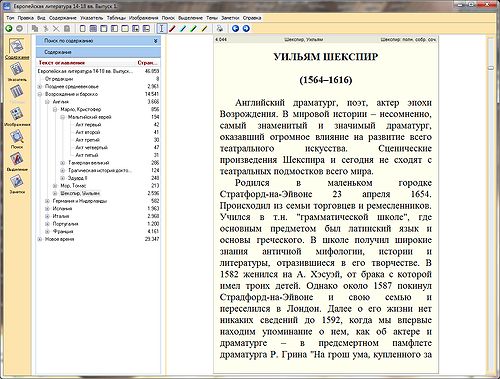Expand the Франция tree node
Screen dimensions: 500x379
click(48, 231)
